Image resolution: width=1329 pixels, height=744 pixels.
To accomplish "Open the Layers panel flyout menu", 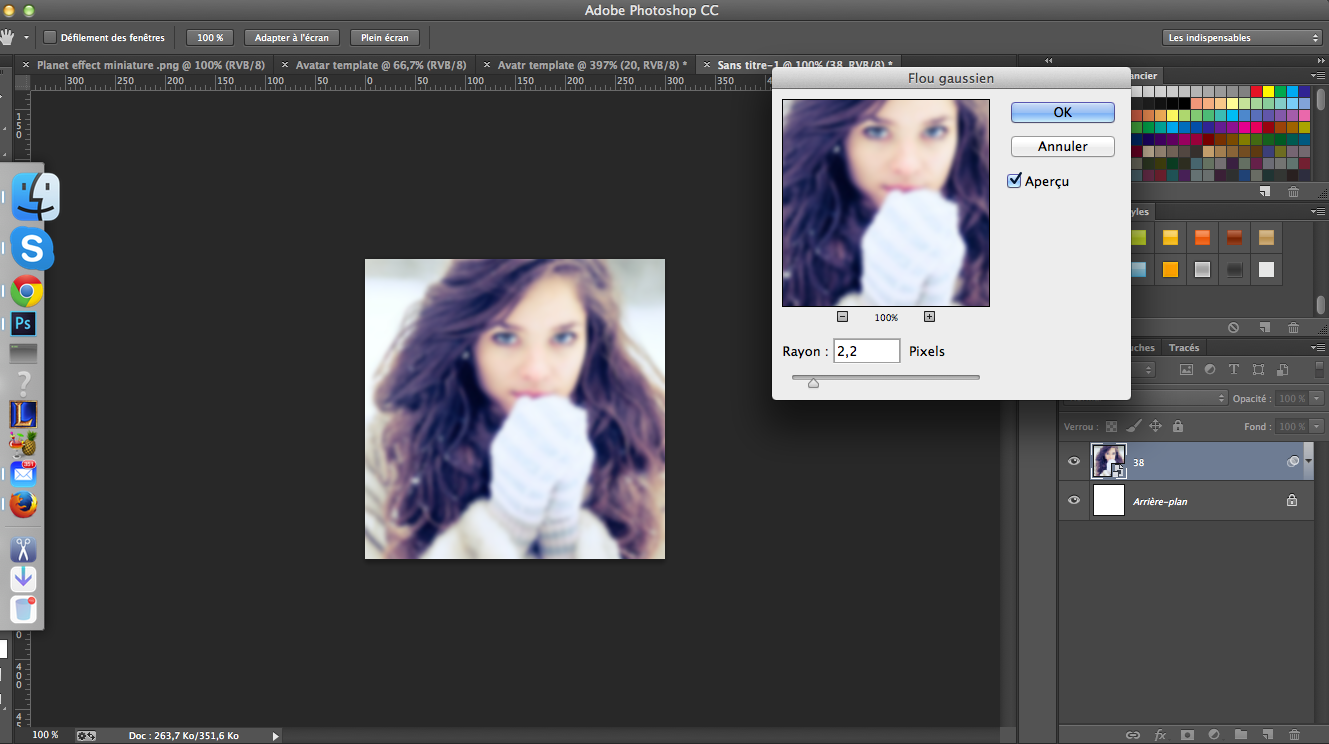I will [x=1319, y=348].
